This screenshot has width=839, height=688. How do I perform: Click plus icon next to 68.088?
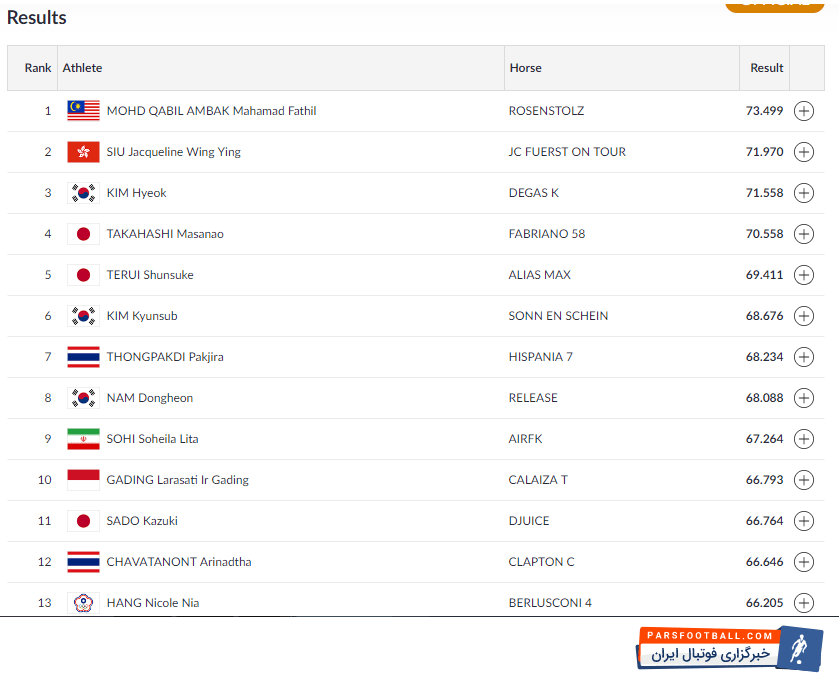[803, 398]
